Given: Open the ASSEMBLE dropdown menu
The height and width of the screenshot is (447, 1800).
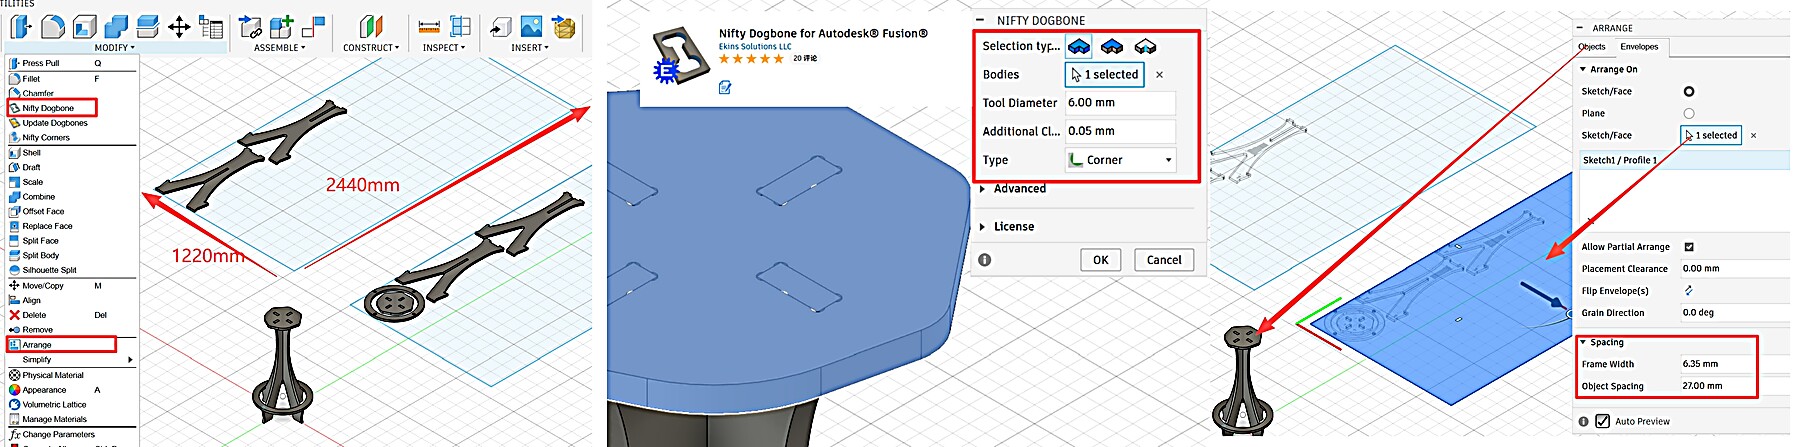Looking at the screenshot, I should click(280, 47).
